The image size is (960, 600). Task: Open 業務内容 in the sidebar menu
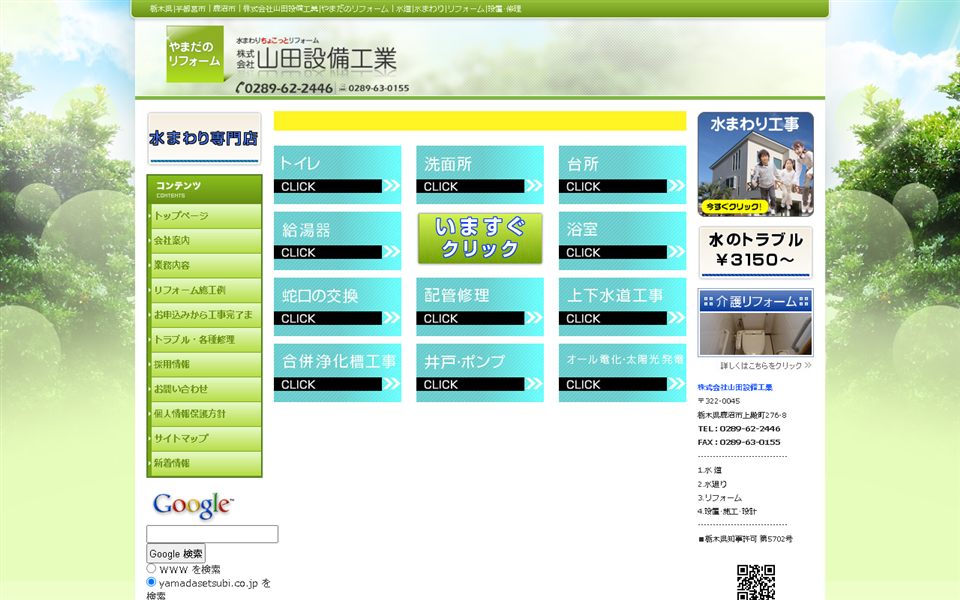tap(205, 265)
